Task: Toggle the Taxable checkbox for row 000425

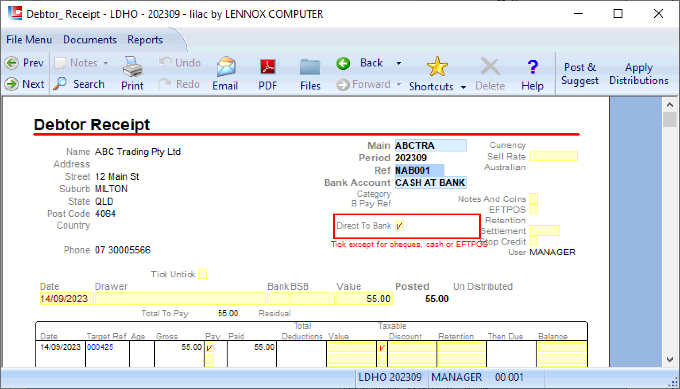Action: [x=382, y=347]
